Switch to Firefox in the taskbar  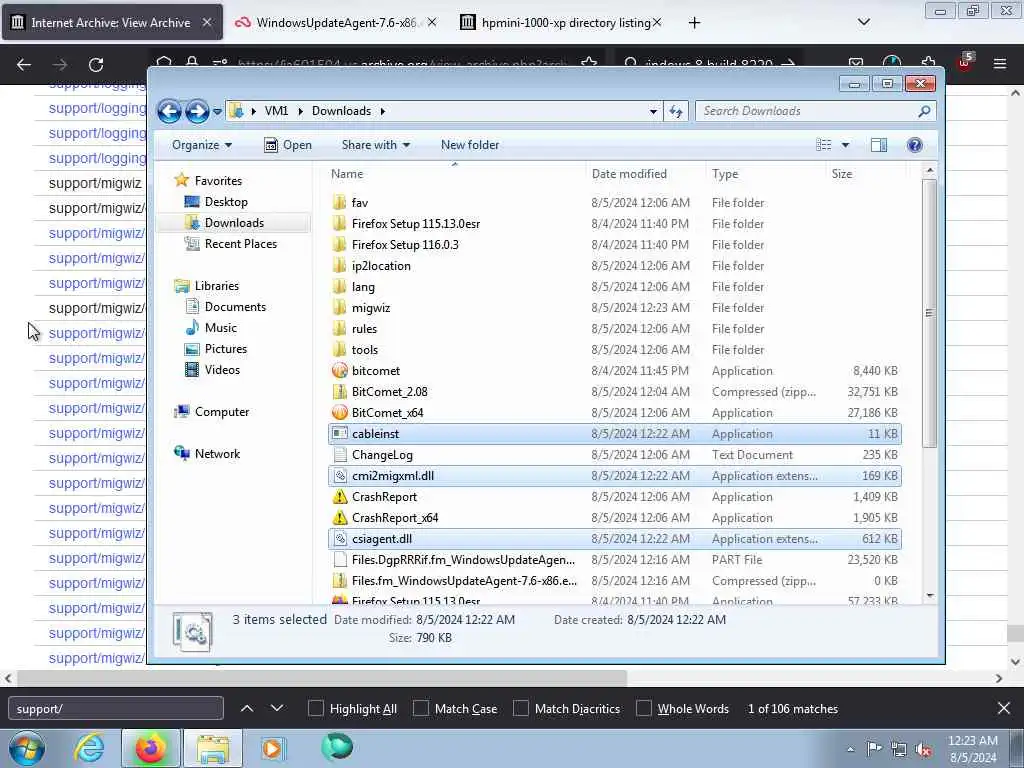(150, 748)
